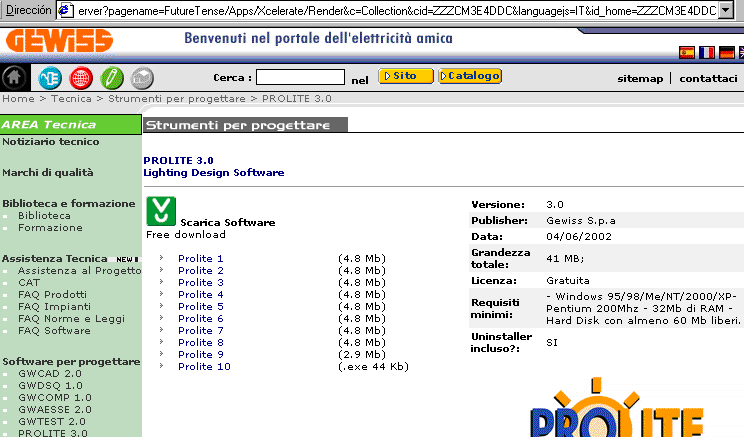Click the Cerca search input field
Image resolution: width=744 pixels, height=437 pixels.
tap(300, 77)
